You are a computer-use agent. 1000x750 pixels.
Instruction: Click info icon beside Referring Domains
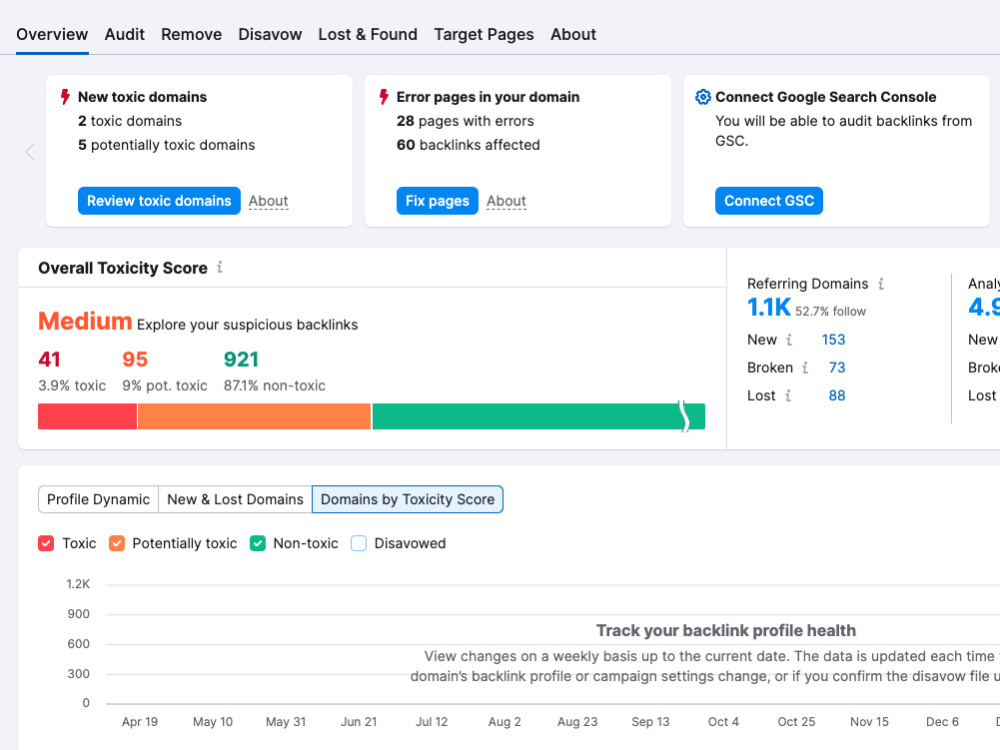881,283
